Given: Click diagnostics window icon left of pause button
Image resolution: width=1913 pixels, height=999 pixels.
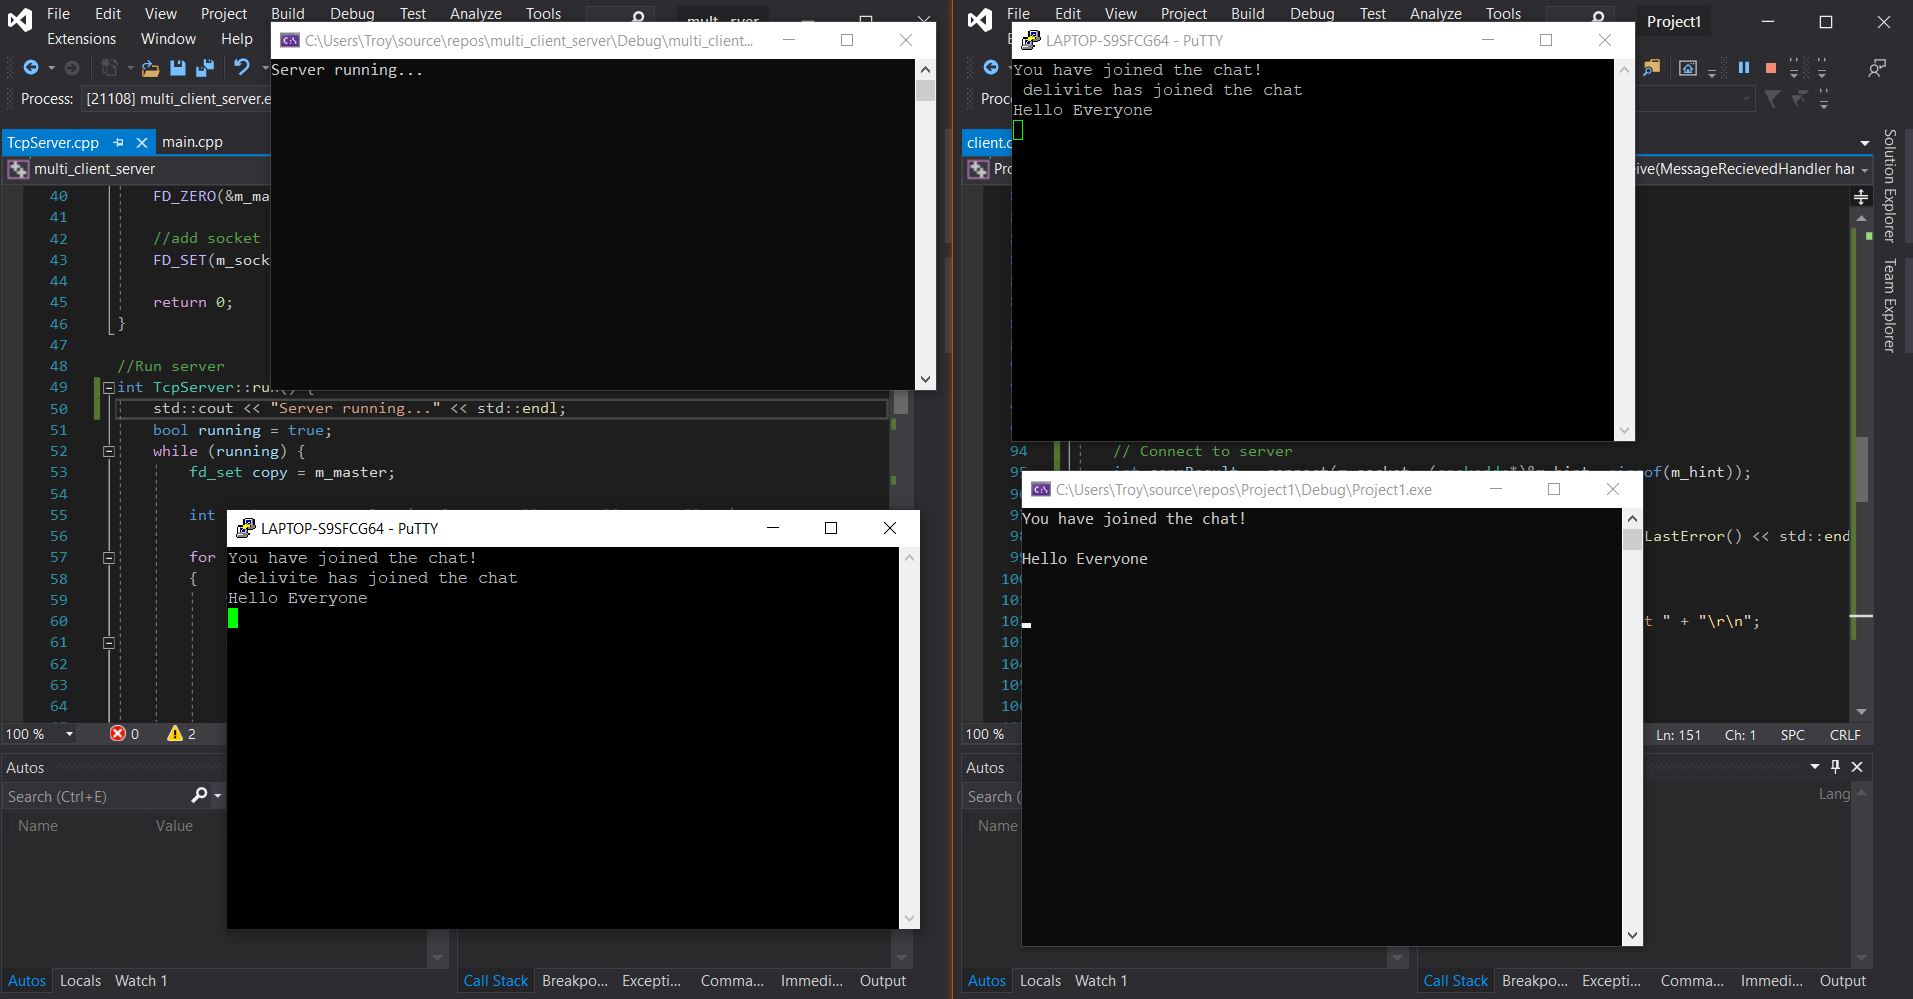Looking at the screenshot, I should tap(1688, 67).
